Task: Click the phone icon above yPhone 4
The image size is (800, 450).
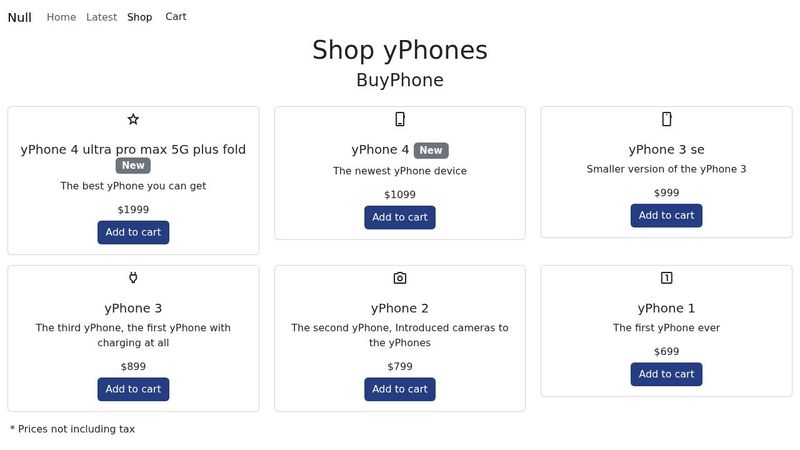Action: point(400,119)
